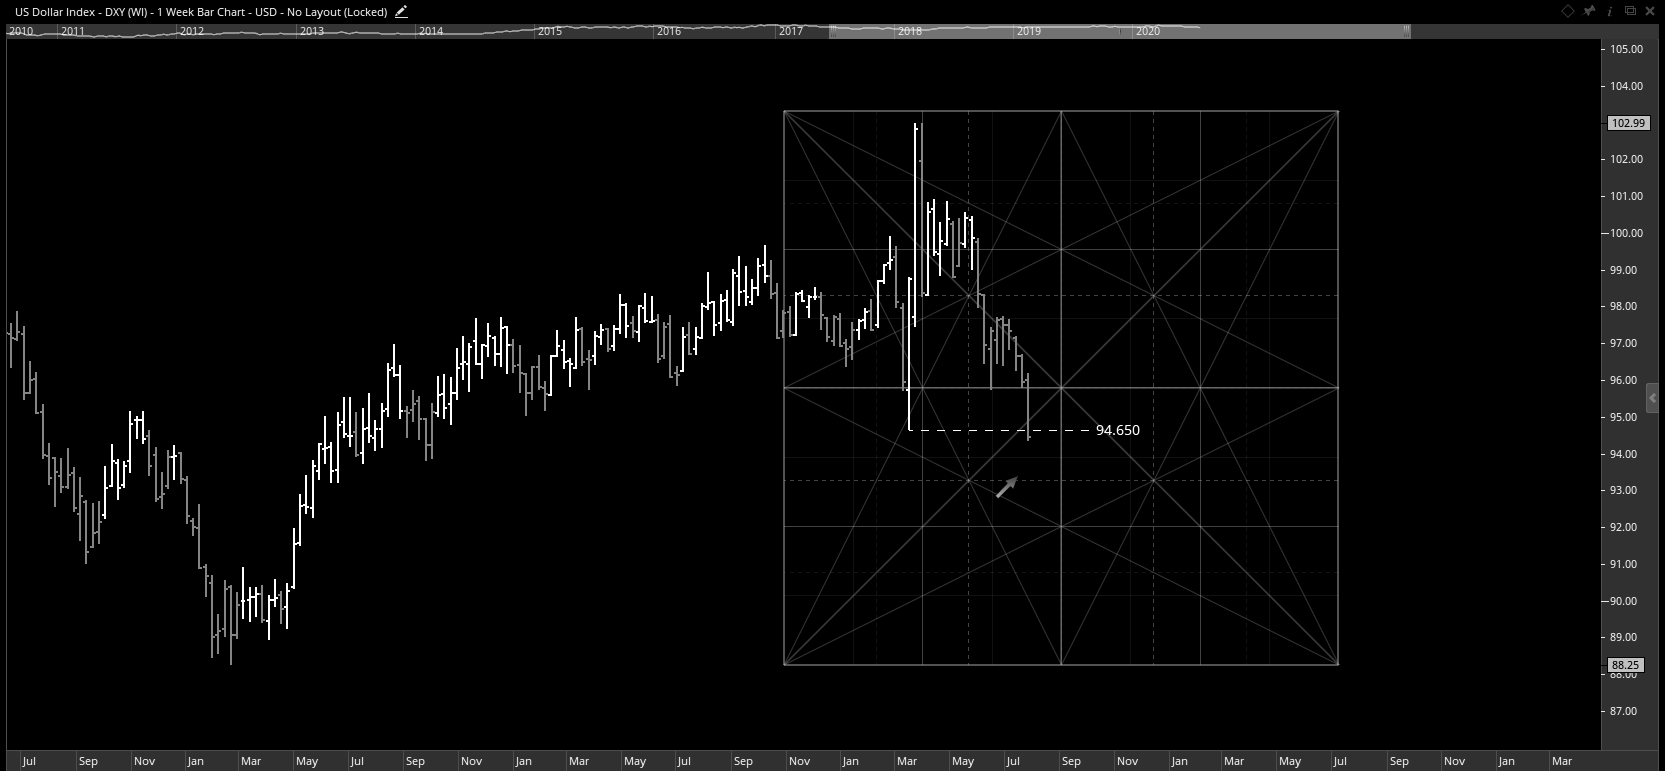Click the highlighted range in overview scrollbar
The width and height of the screenshot is (1665, 771).
point(1118,31)
